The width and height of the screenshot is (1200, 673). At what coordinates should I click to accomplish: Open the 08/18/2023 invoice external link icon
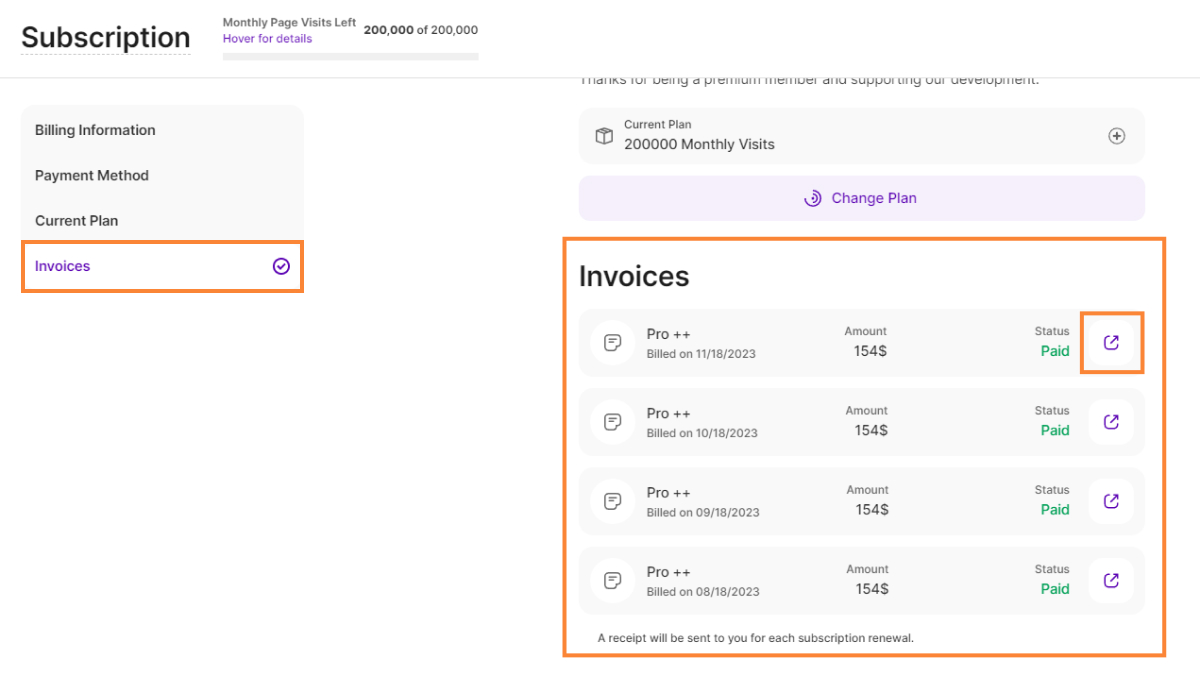tap(1111, 580)
